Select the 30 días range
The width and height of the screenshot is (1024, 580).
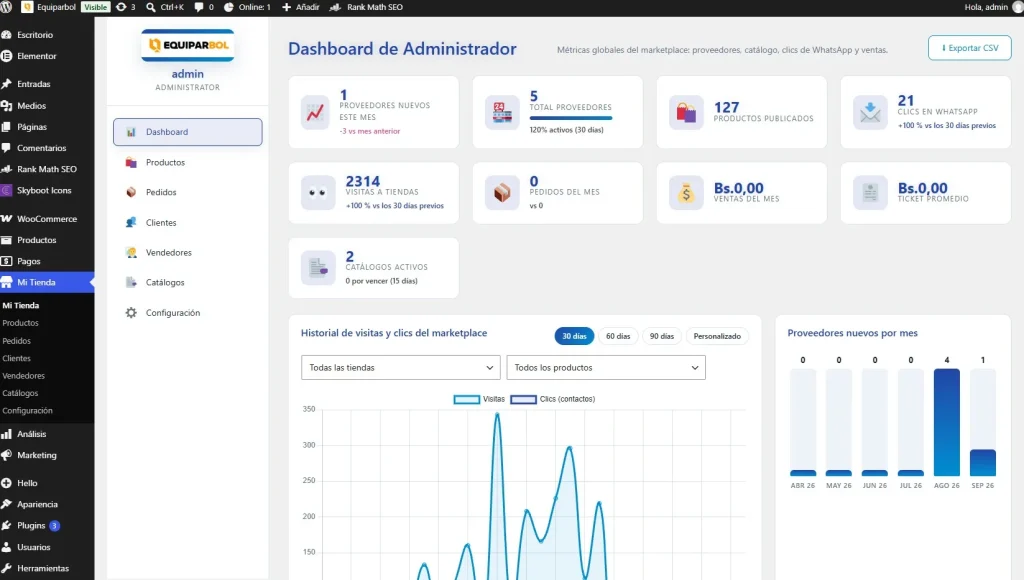[574, 336]
